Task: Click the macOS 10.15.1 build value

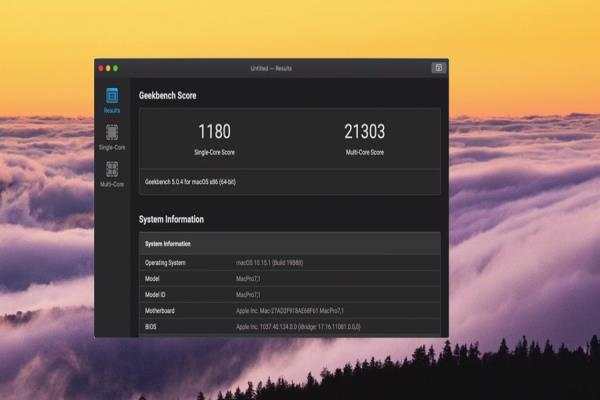Action: coord(274,262)
